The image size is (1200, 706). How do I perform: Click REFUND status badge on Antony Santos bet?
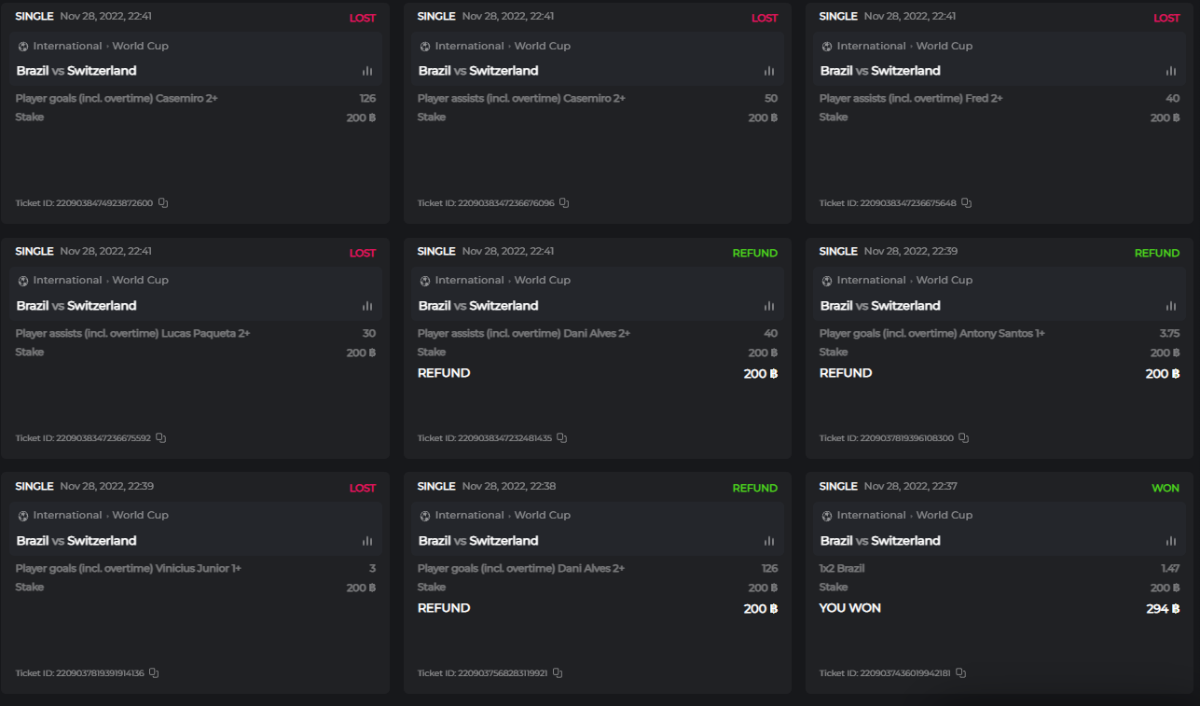(1156, 253)
